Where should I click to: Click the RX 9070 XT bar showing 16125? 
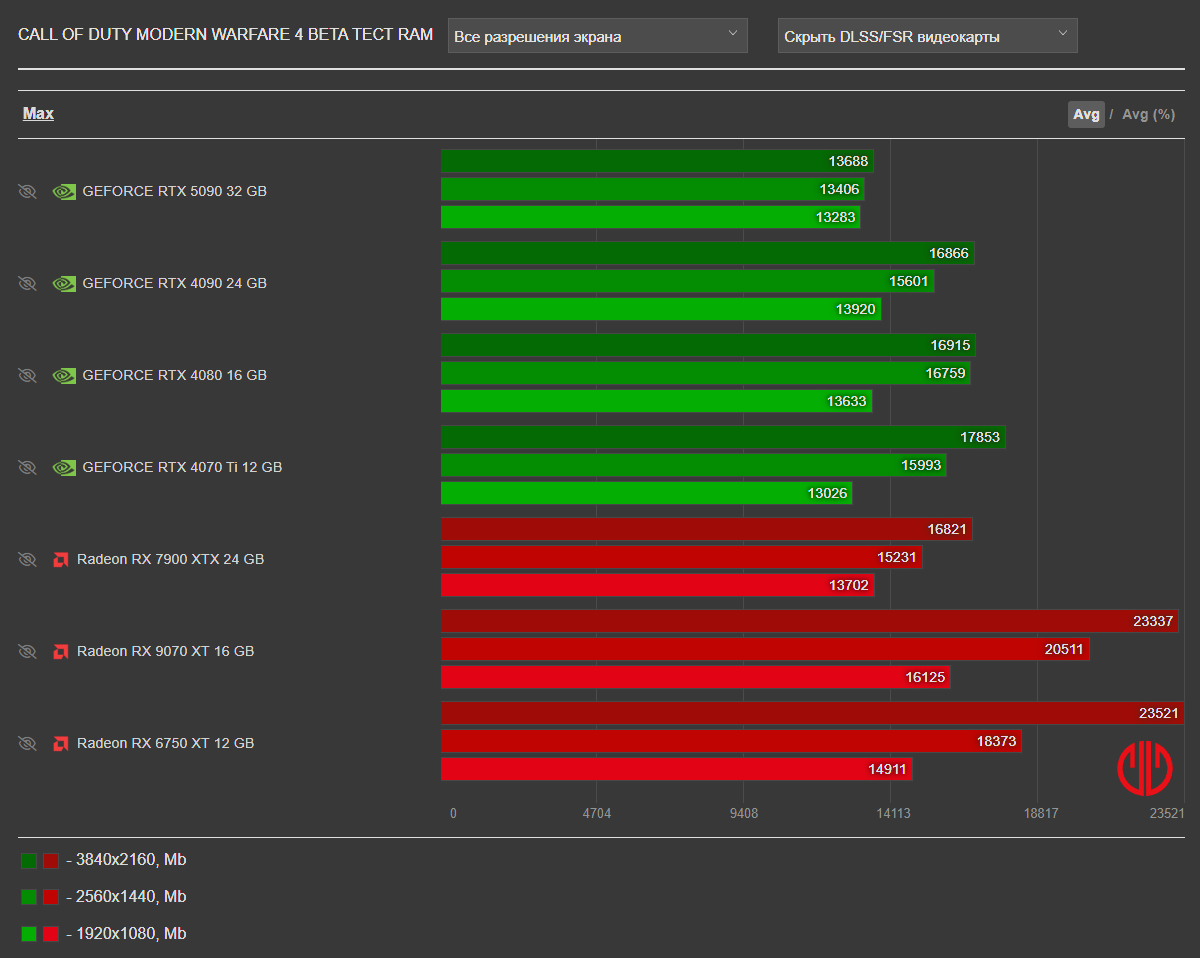pos(696,677)
